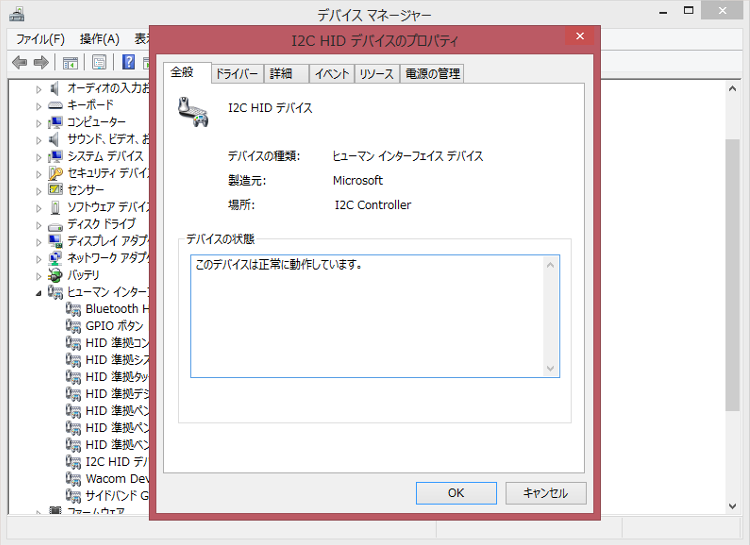Viewport: 750px width, 545px height.
Task: Expand the オーディオの入力 node
Action: coord(39,89)
